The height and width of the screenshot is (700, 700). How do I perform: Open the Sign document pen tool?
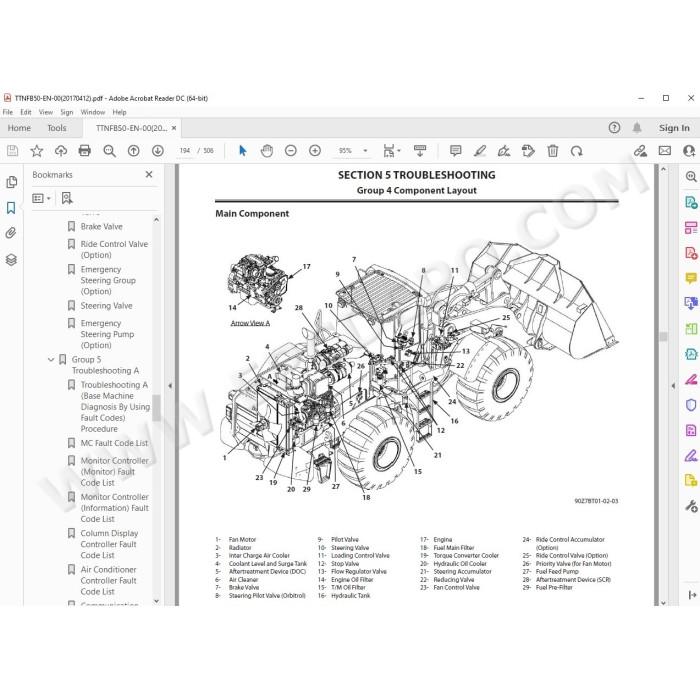(504, 151)
